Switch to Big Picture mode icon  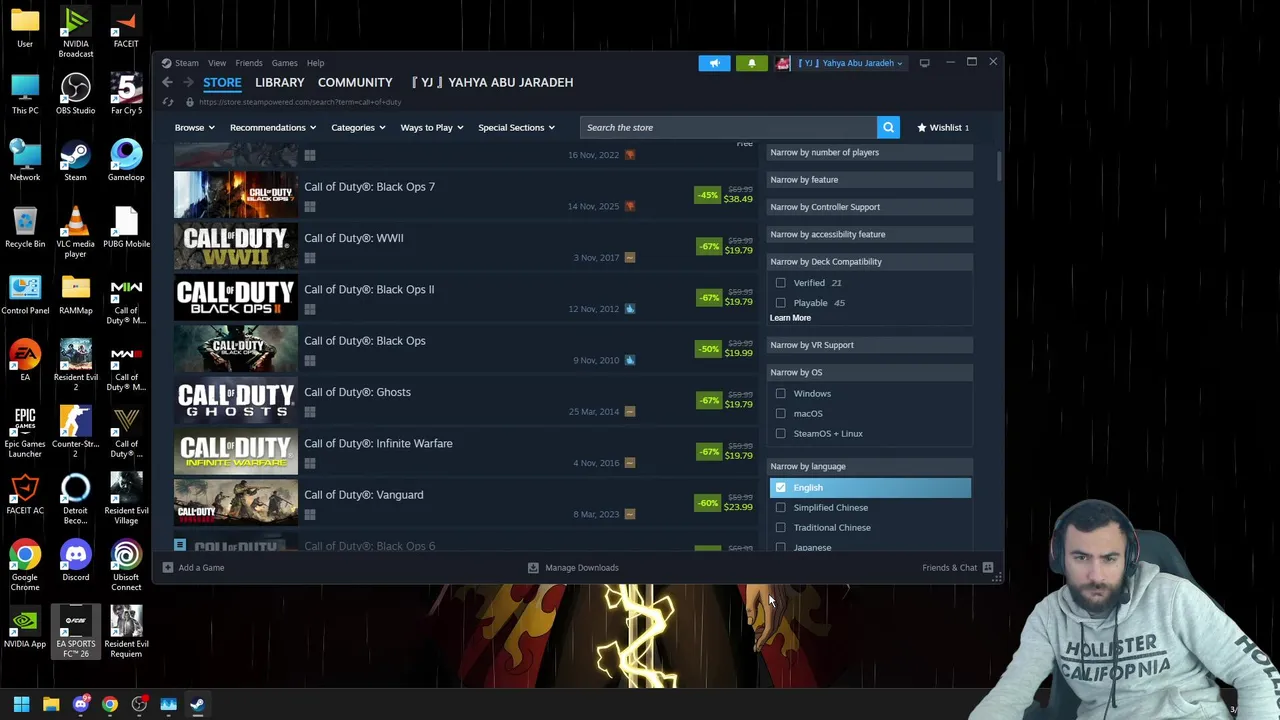(x=924, y=63)
